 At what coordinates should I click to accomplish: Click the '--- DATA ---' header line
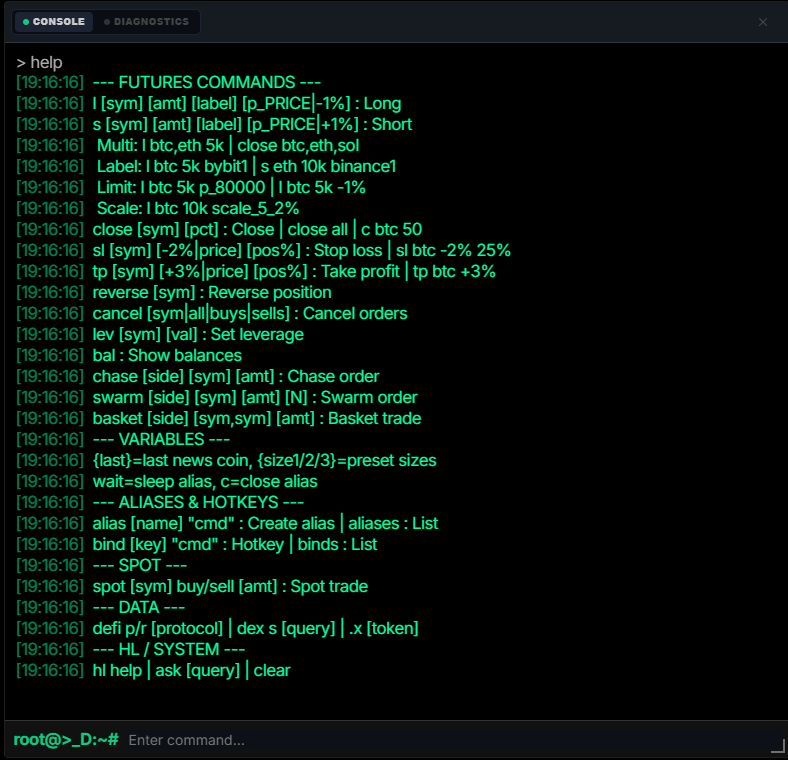tap(101, 607)
